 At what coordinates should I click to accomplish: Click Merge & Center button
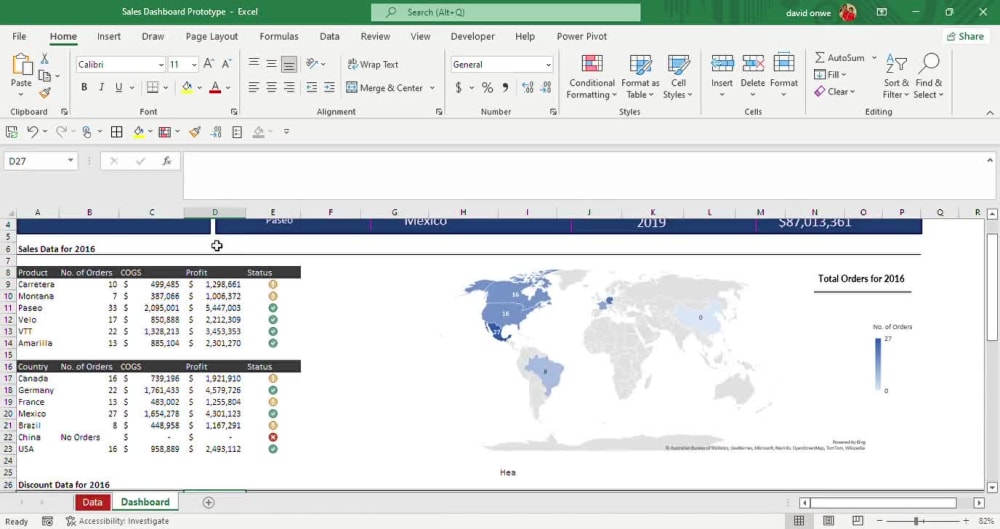[385, 88]
